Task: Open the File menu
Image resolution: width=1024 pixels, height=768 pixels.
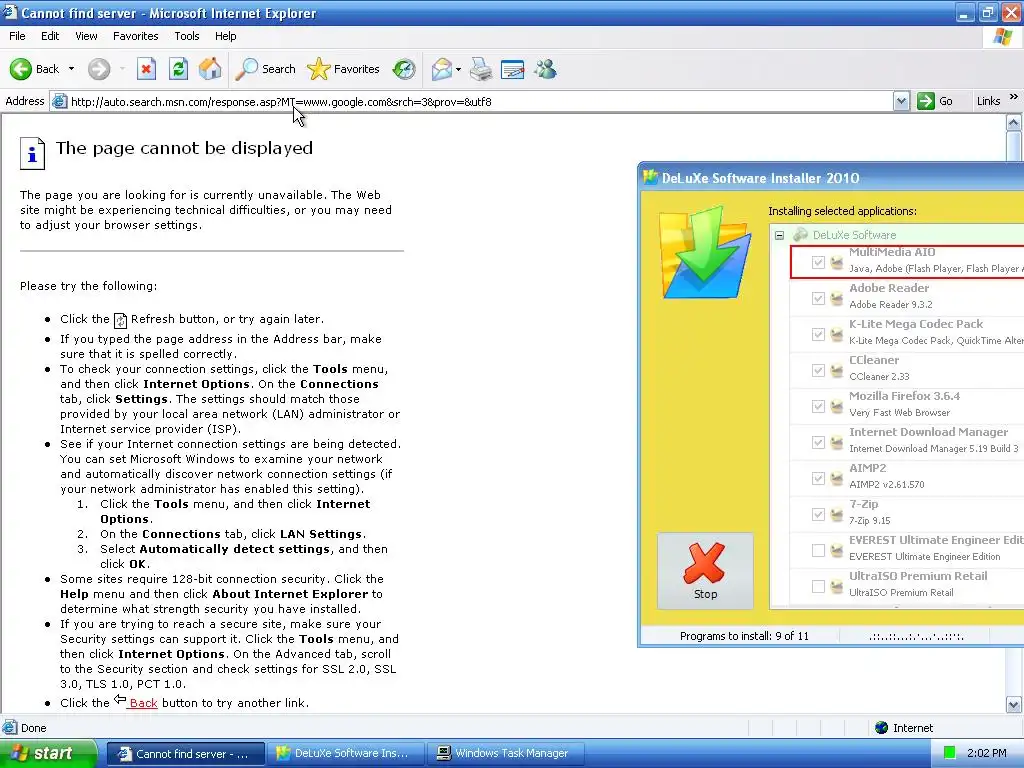Action: point(18,36)
